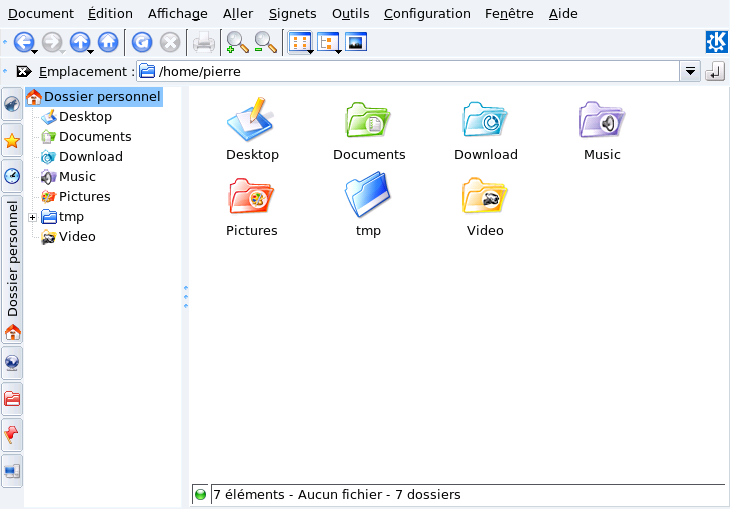The width and height of the screenshot is (730, 509).
Task: Open the bookmarks star sidebar panel
Action: pos(12,140)
